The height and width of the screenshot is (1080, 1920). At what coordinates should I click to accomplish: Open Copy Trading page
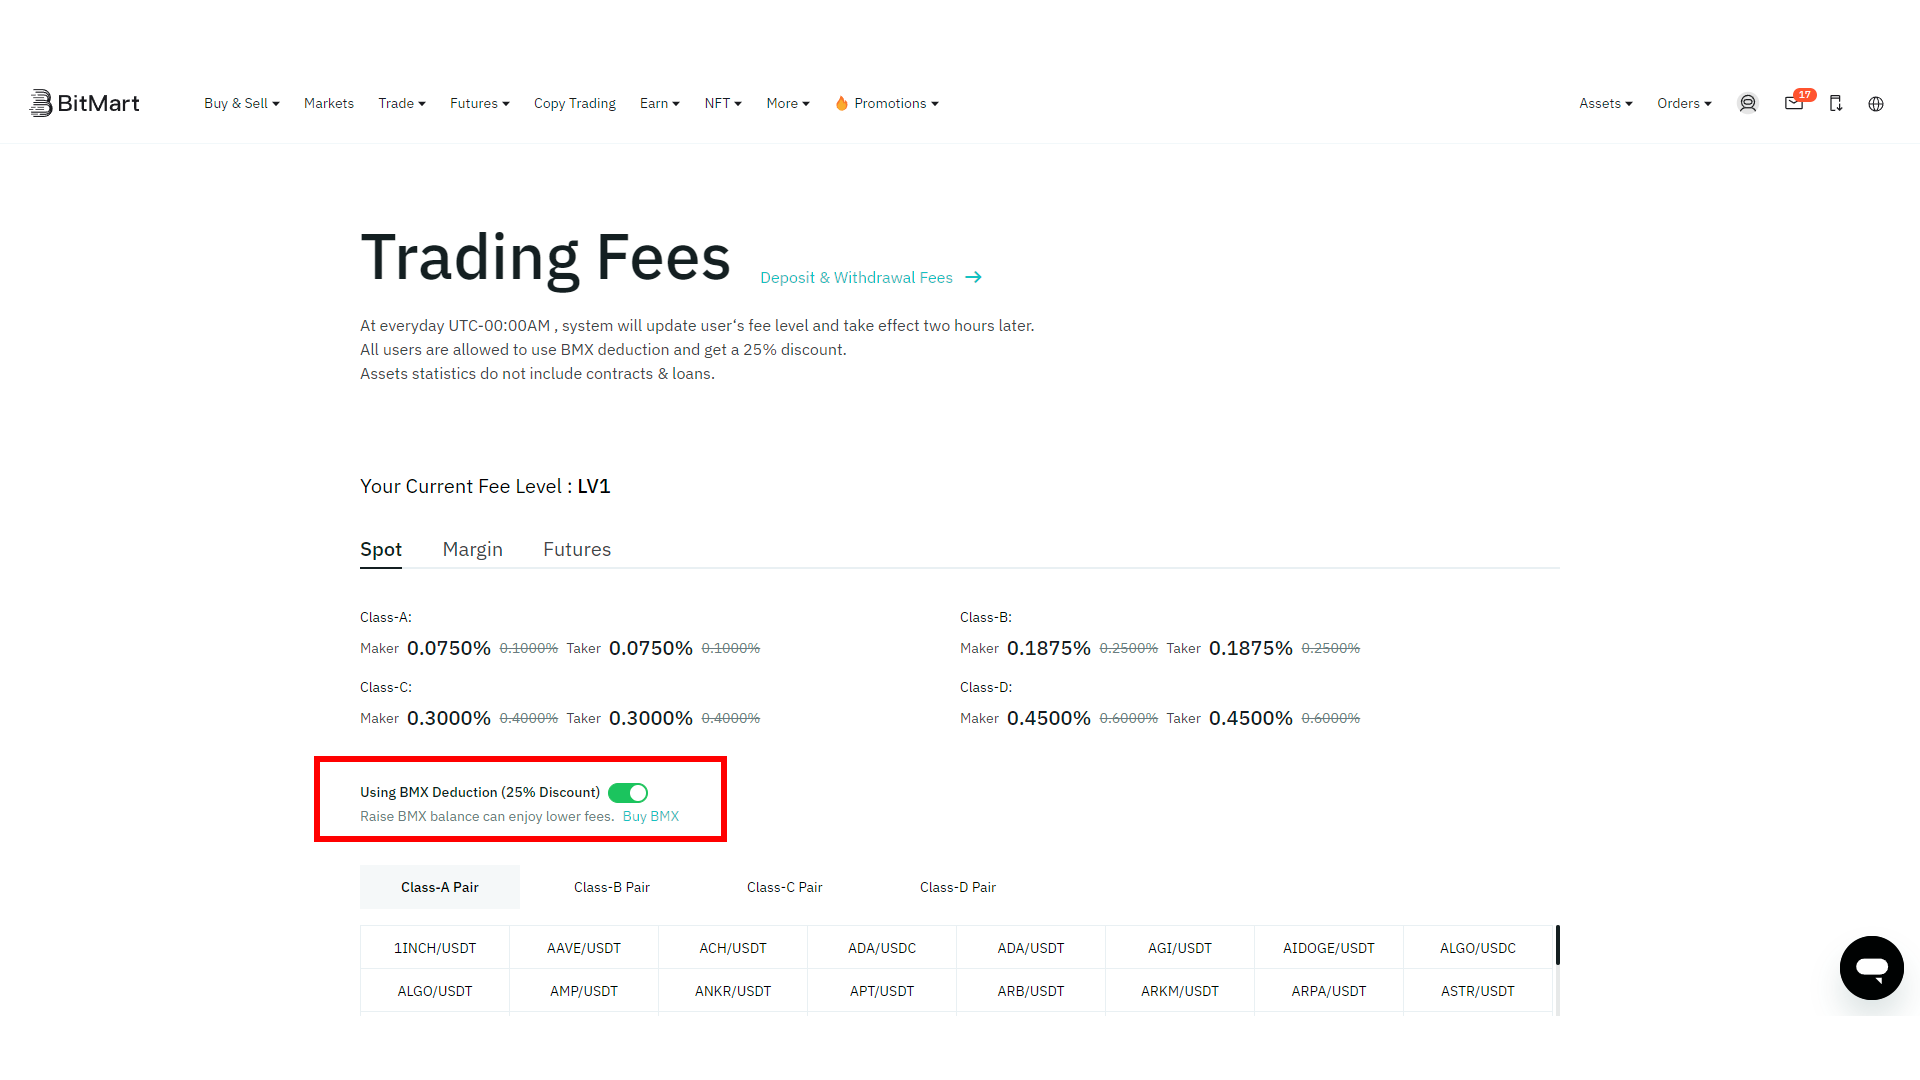[x=575, y=103]
